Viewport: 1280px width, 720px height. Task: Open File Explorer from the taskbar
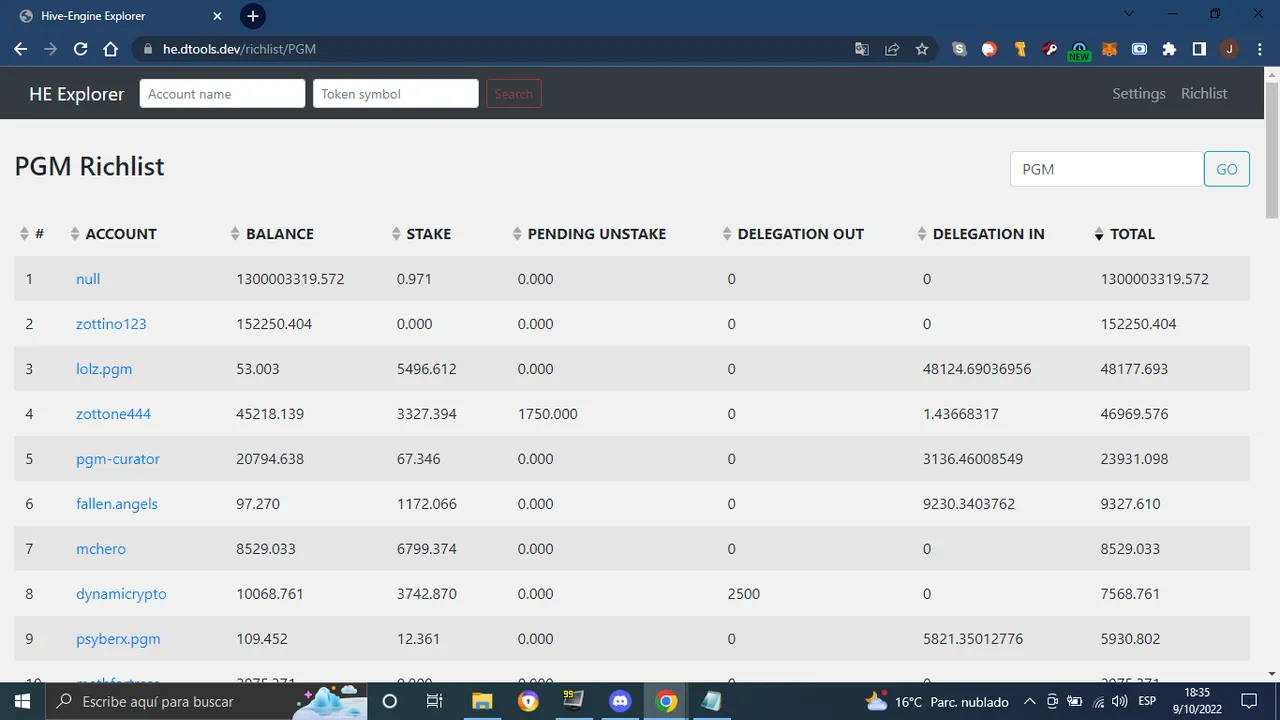pyautogui.click(x=482, y=701)
